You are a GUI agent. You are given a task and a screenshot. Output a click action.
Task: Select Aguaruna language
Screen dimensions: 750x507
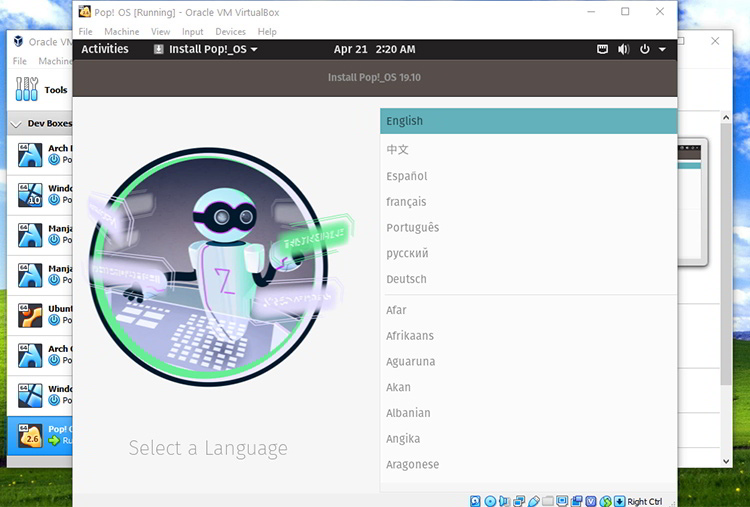point(529,362)
